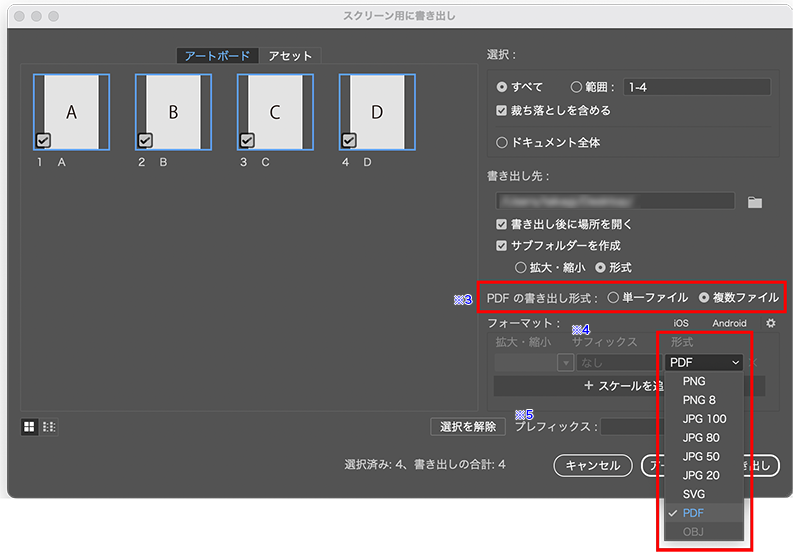The height and width of the screenshot is (558, 800).
Task: Select 単一ファイル PDF export option
Action: tap(613, 297)
